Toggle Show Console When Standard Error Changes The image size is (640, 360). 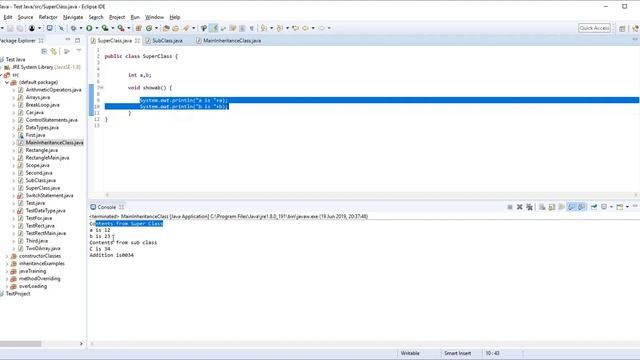[x=581, y=207]
